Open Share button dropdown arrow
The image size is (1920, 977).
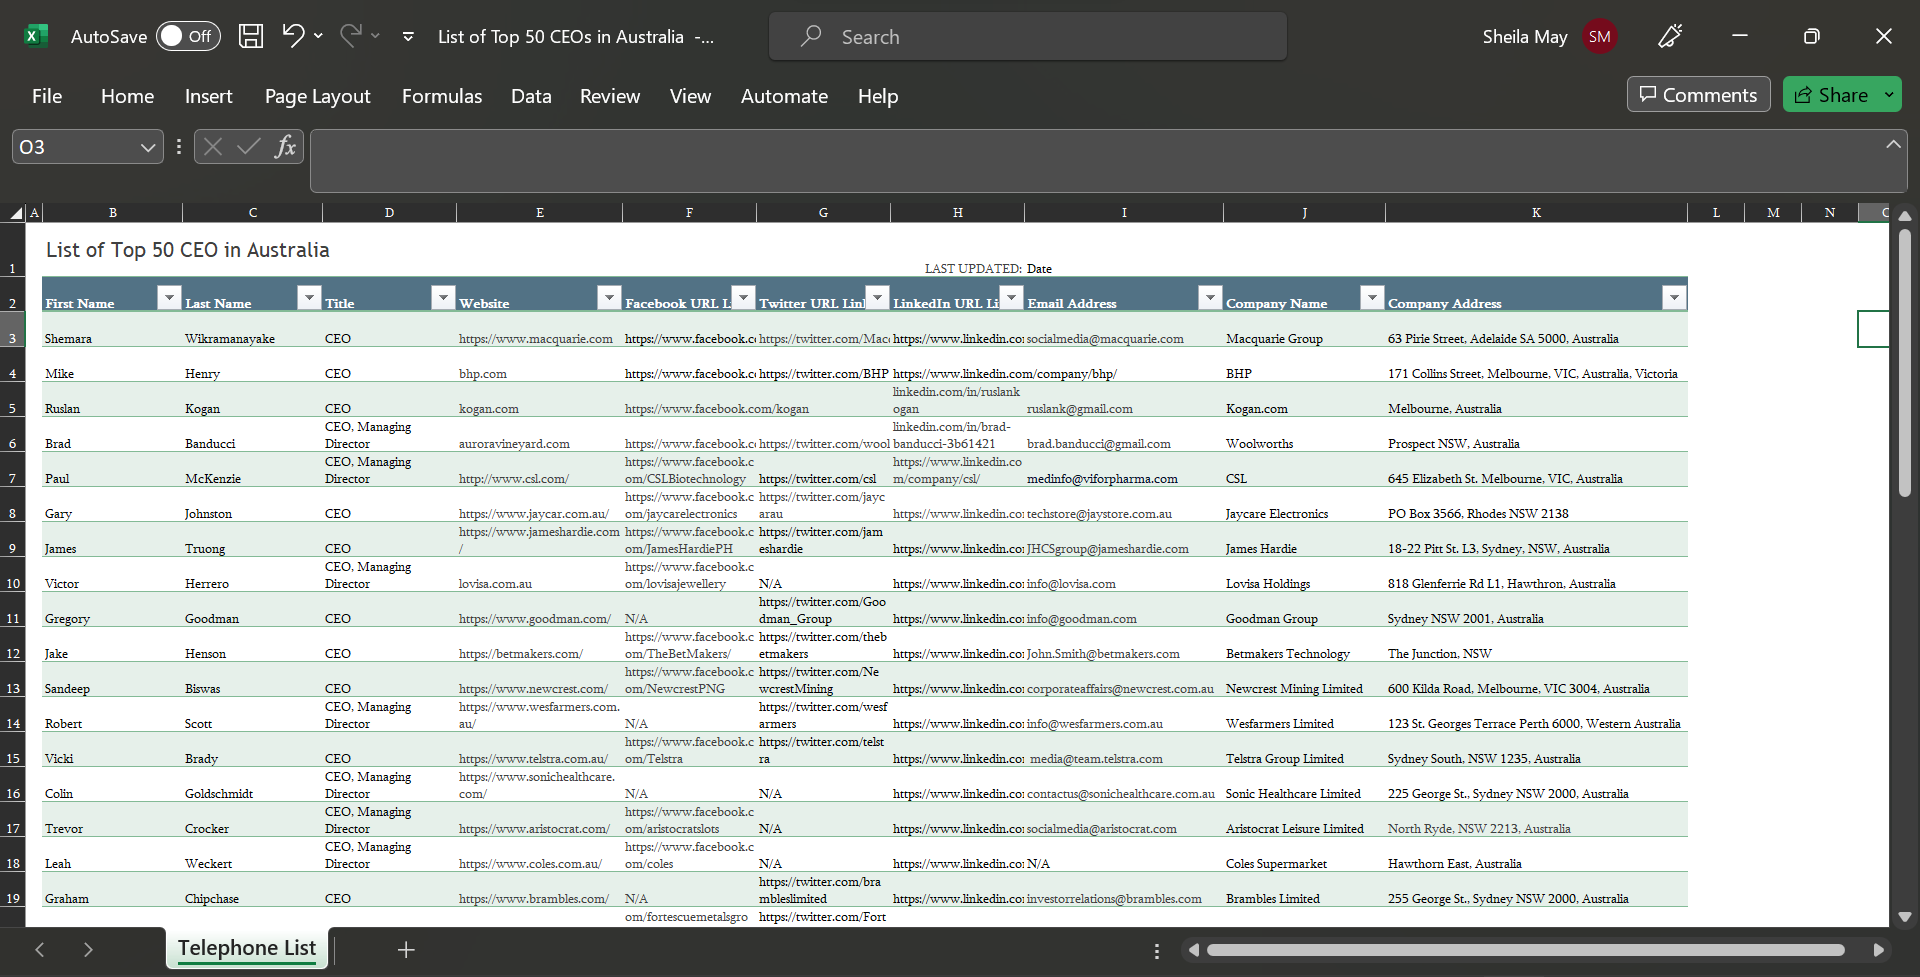1889,95
